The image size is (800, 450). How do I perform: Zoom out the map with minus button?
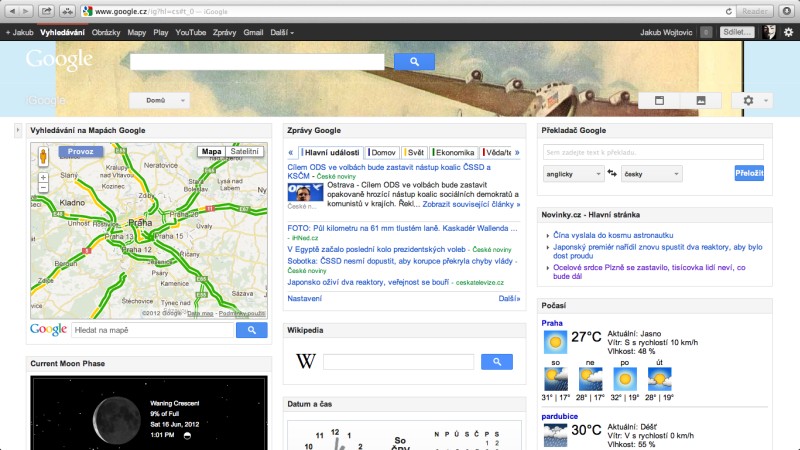(43, 188)
